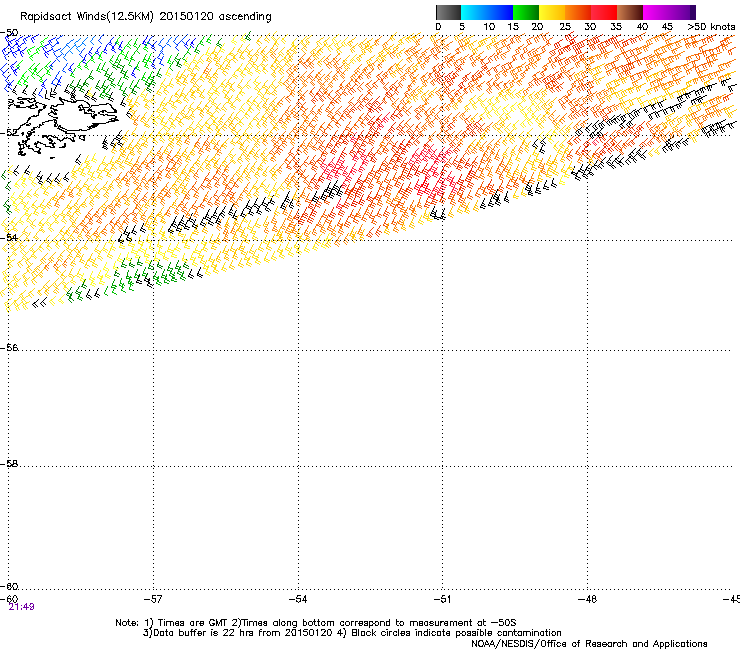Viewport: 740px width, 650px height.
Task: Click the cyan 5-10 knots legend swatch
Action: tap(474, 12)
